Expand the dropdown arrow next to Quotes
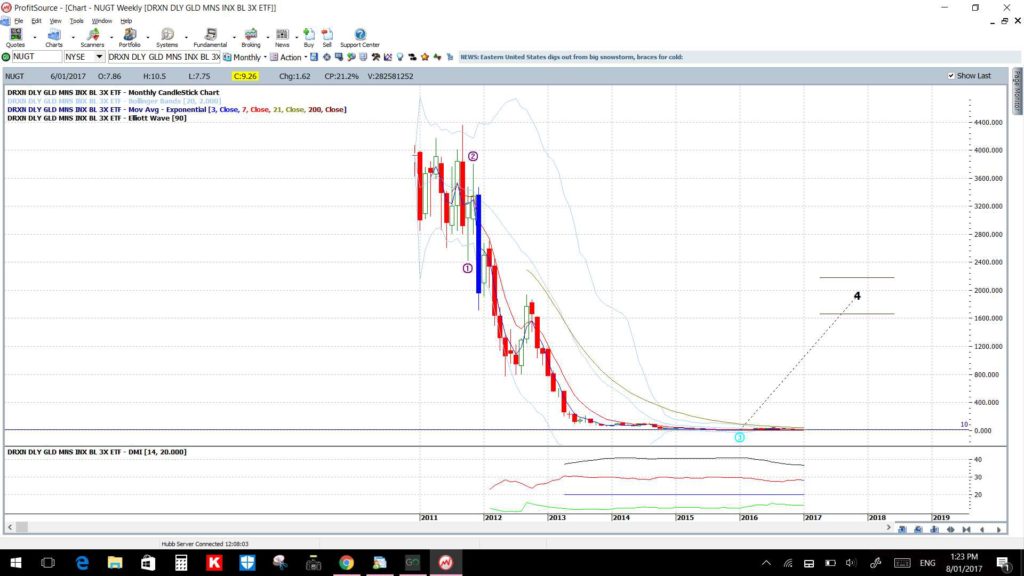 [x=35, y=37]
